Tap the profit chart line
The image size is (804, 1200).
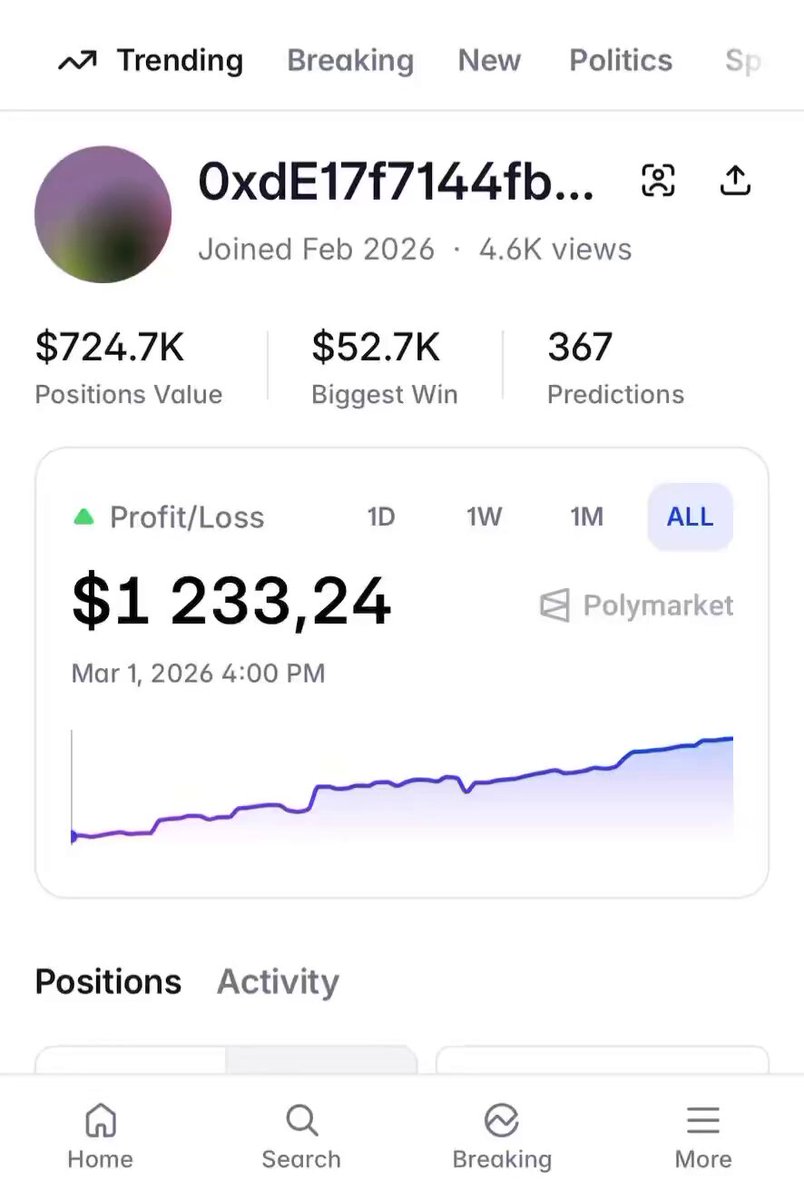point(400,783)
